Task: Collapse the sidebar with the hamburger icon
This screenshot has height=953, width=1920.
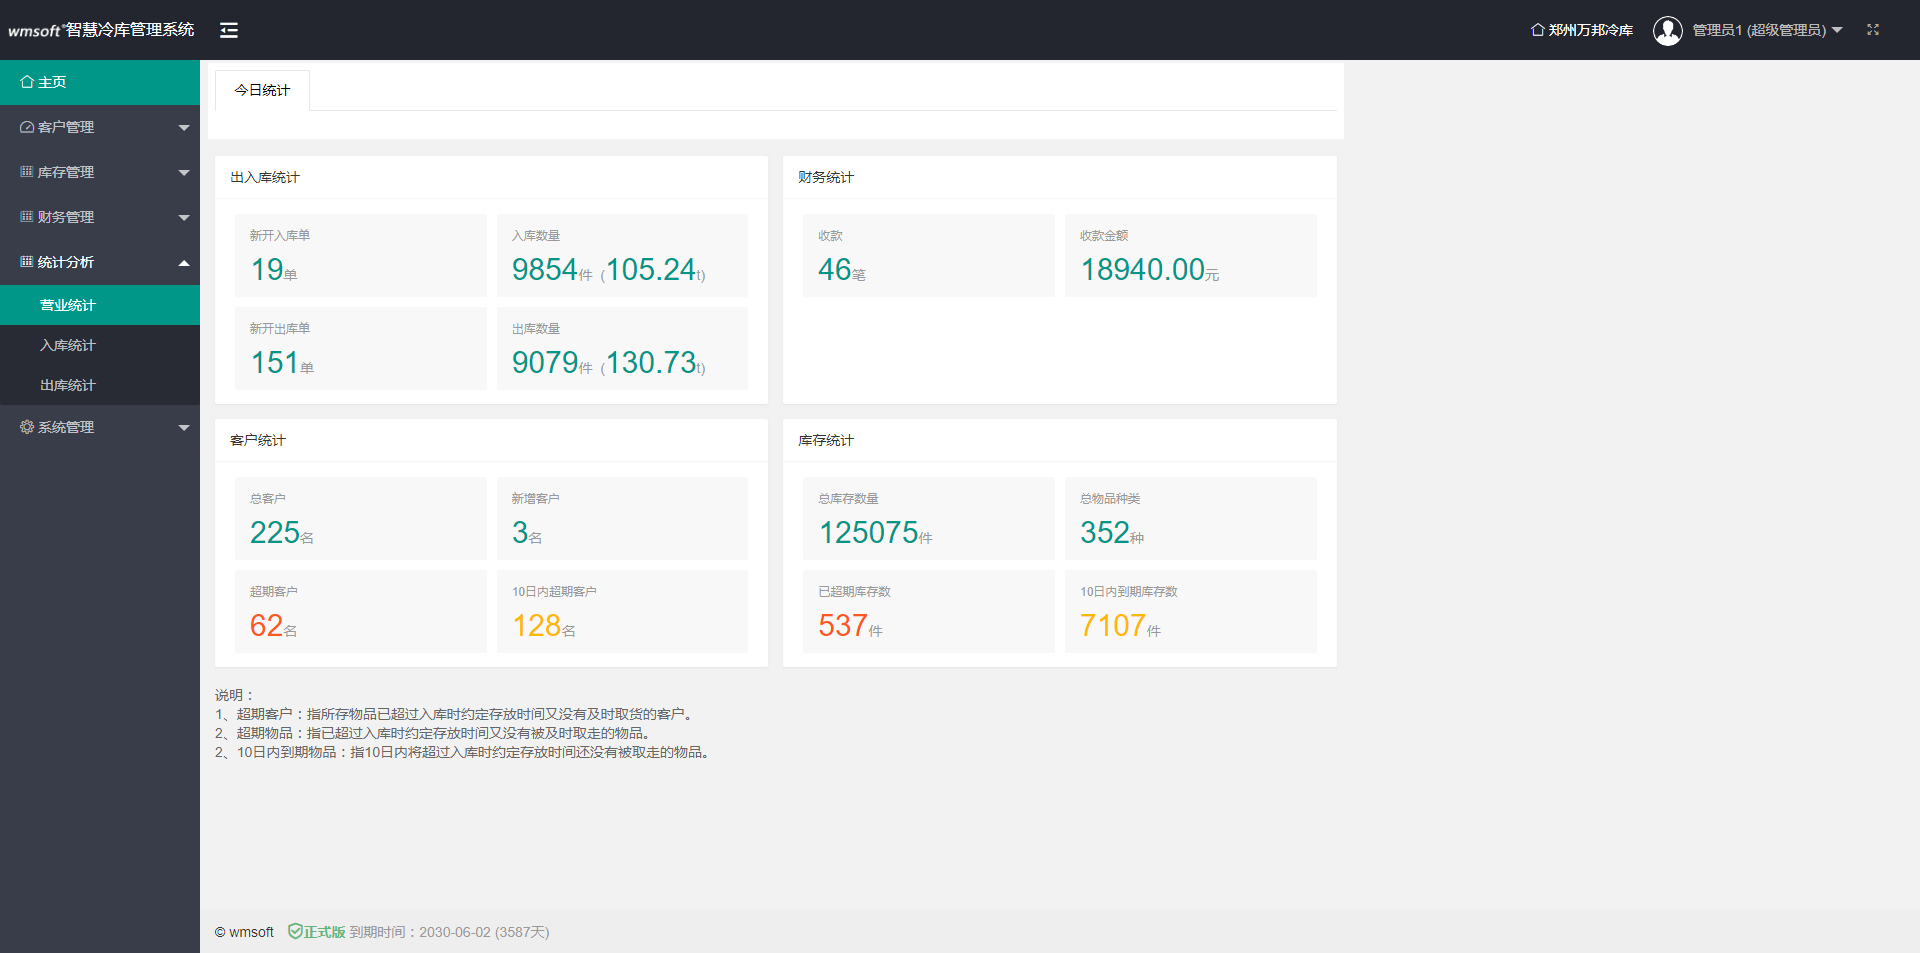Action: [229, 30]
